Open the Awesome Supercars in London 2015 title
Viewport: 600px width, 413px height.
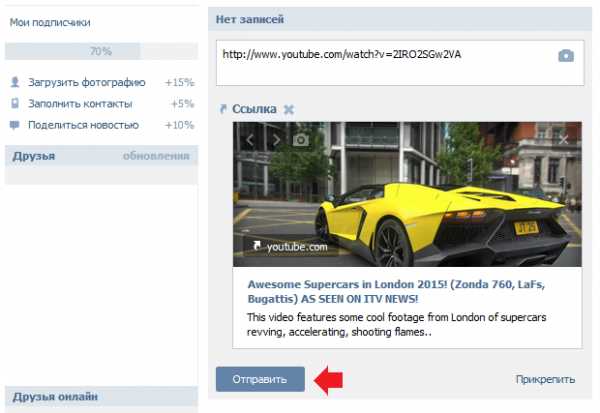point(396,291)
